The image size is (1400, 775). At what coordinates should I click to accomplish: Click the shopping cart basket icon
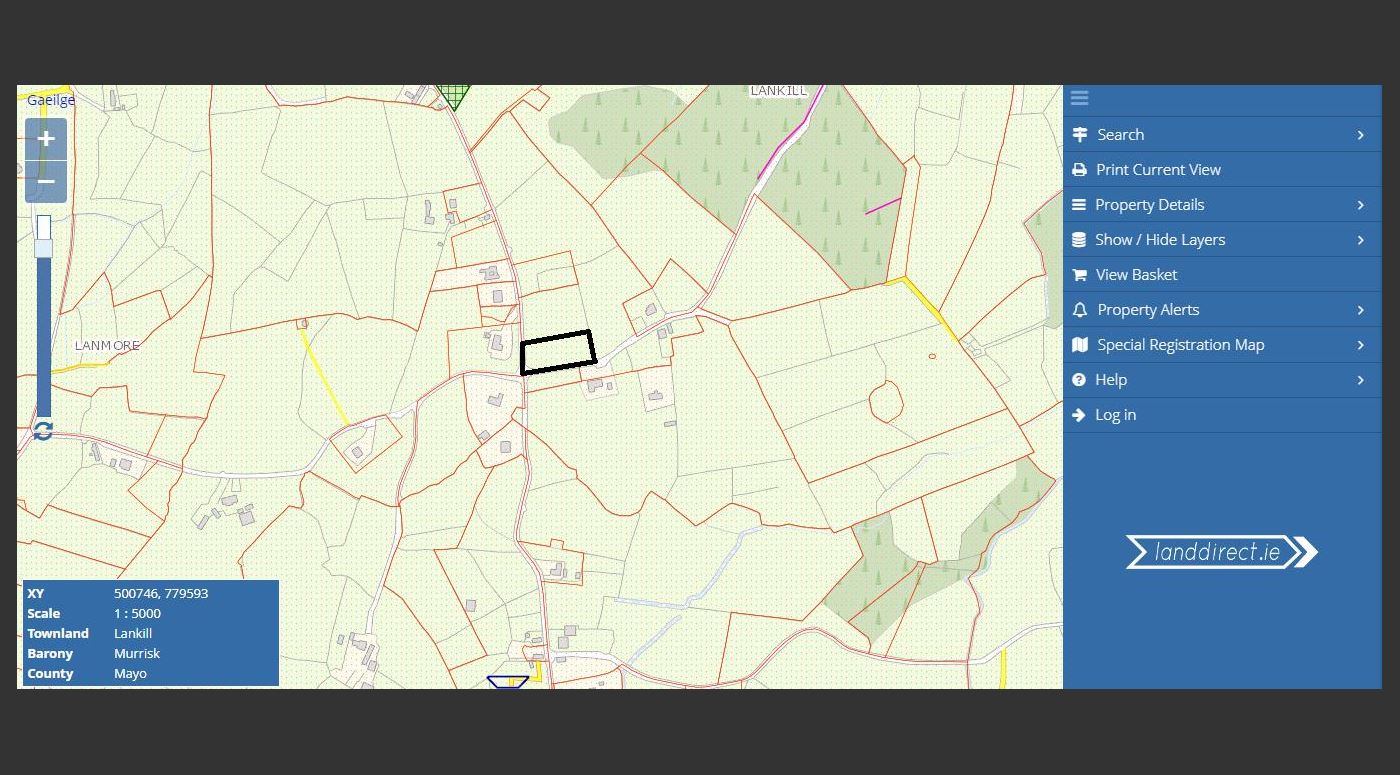[1079, 275]
